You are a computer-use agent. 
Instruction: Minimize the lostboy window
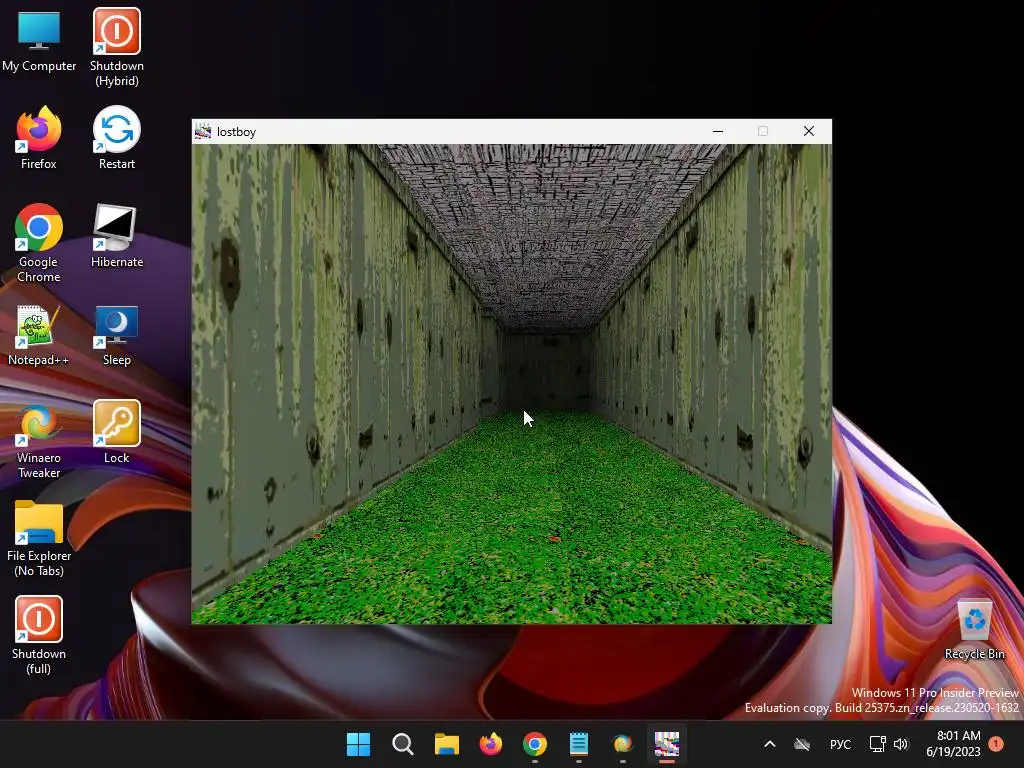718,131
